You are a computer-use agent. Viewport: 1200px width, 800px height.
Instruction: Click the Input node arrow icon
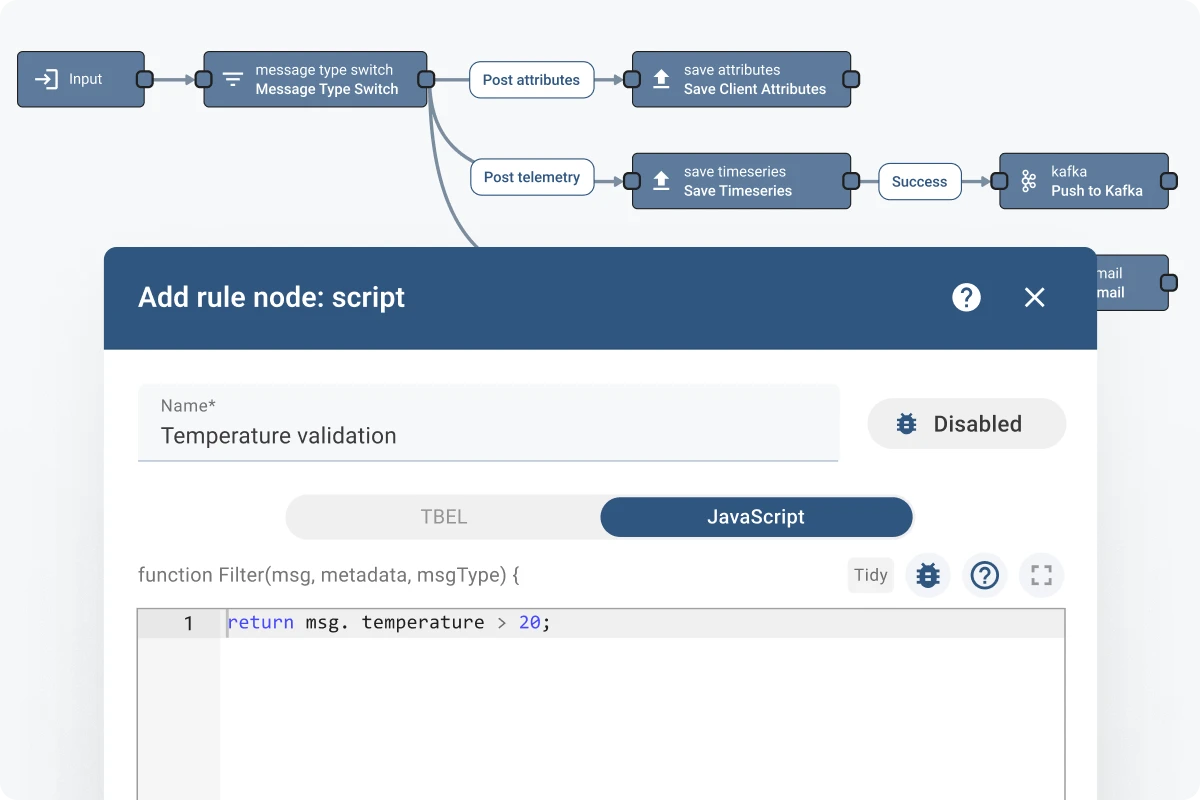point(46,79)
